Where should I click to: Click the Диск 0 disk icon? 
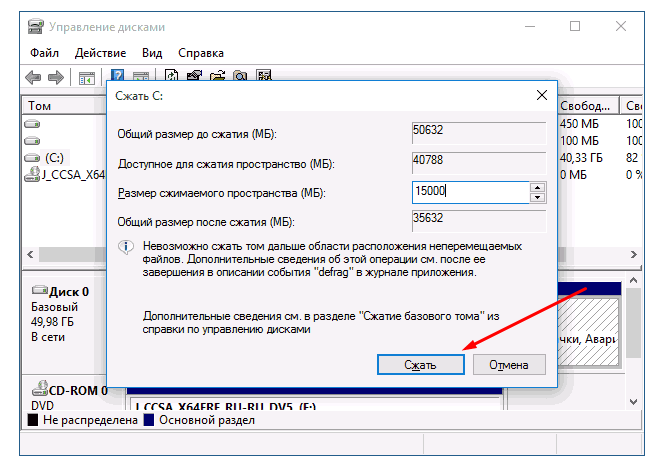pos(40,290)
